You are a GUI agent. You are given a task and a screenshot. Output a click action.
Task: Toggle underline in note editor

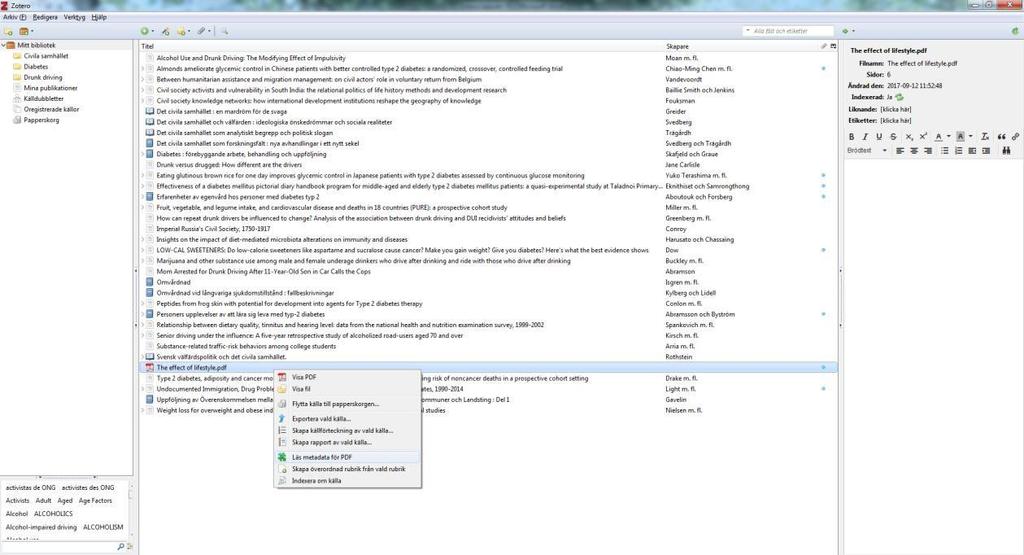[x=879, y=136]
